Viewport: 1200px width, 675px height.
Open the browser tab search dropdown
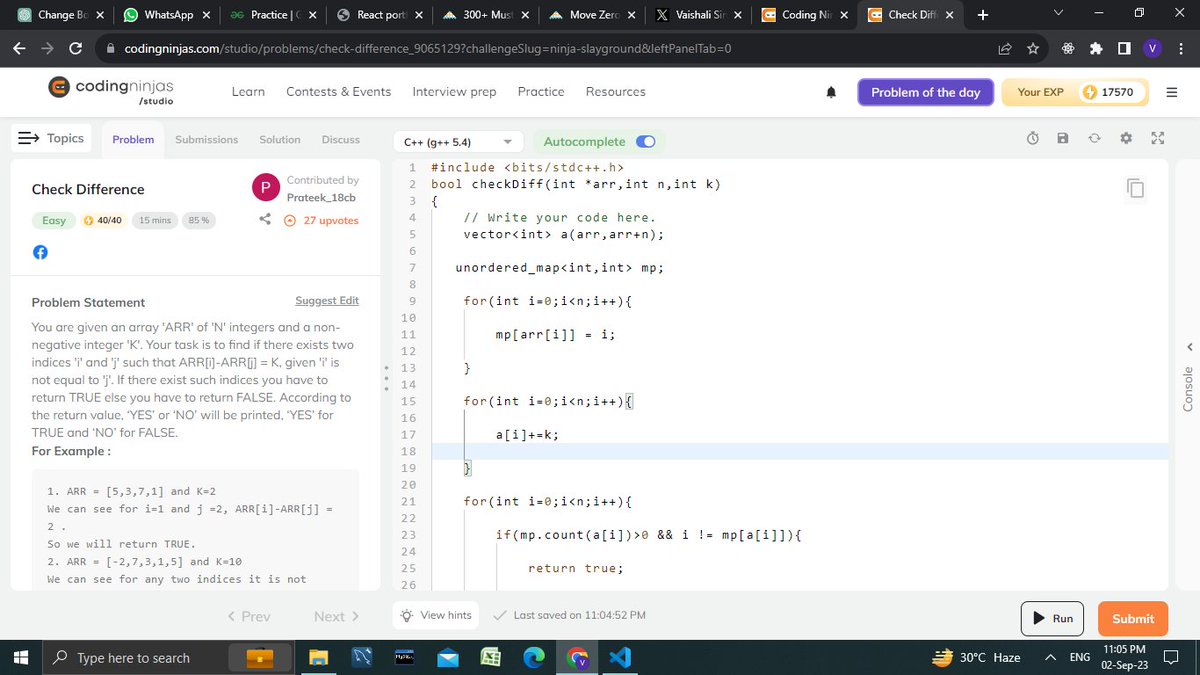1057,14
